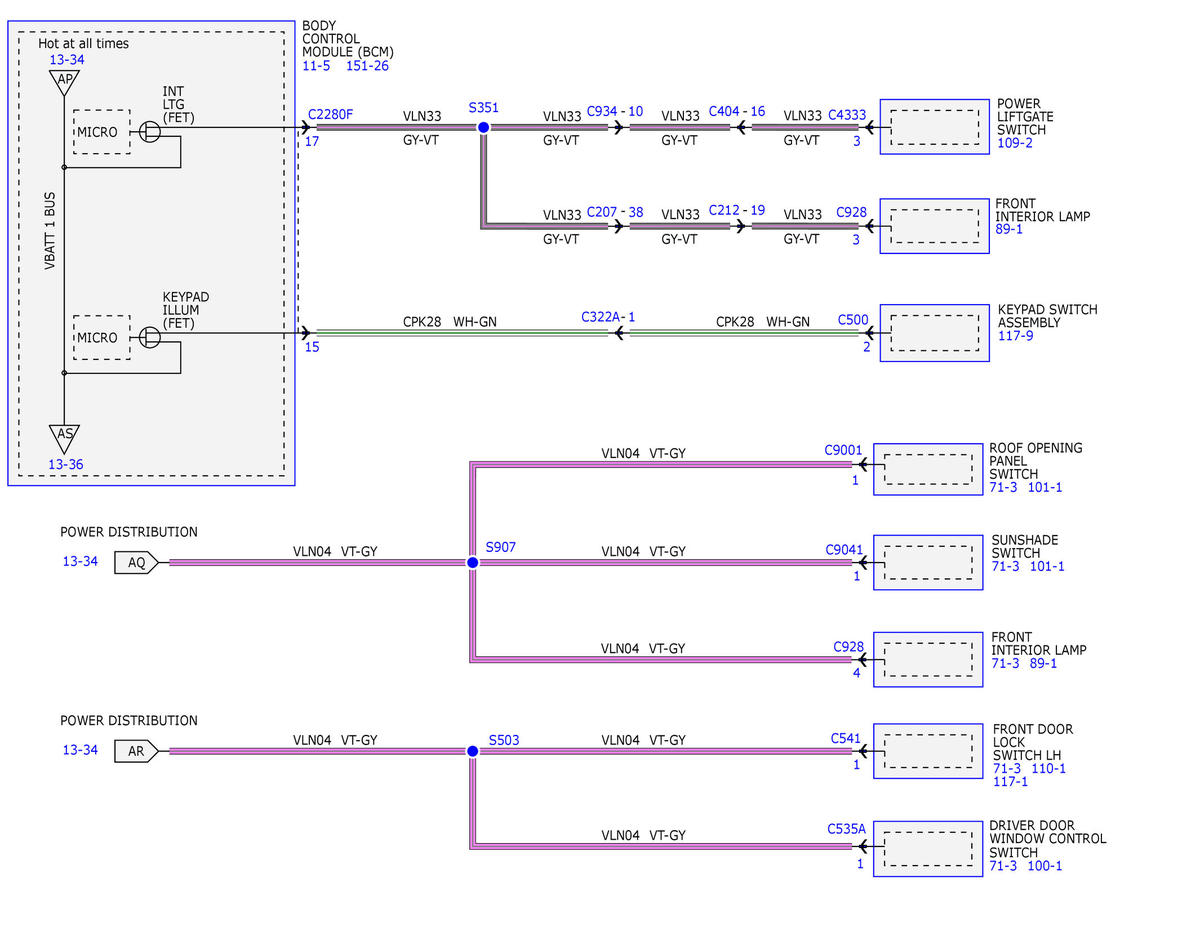Click the AR power distribution connector symbol

tap(136, 751)
